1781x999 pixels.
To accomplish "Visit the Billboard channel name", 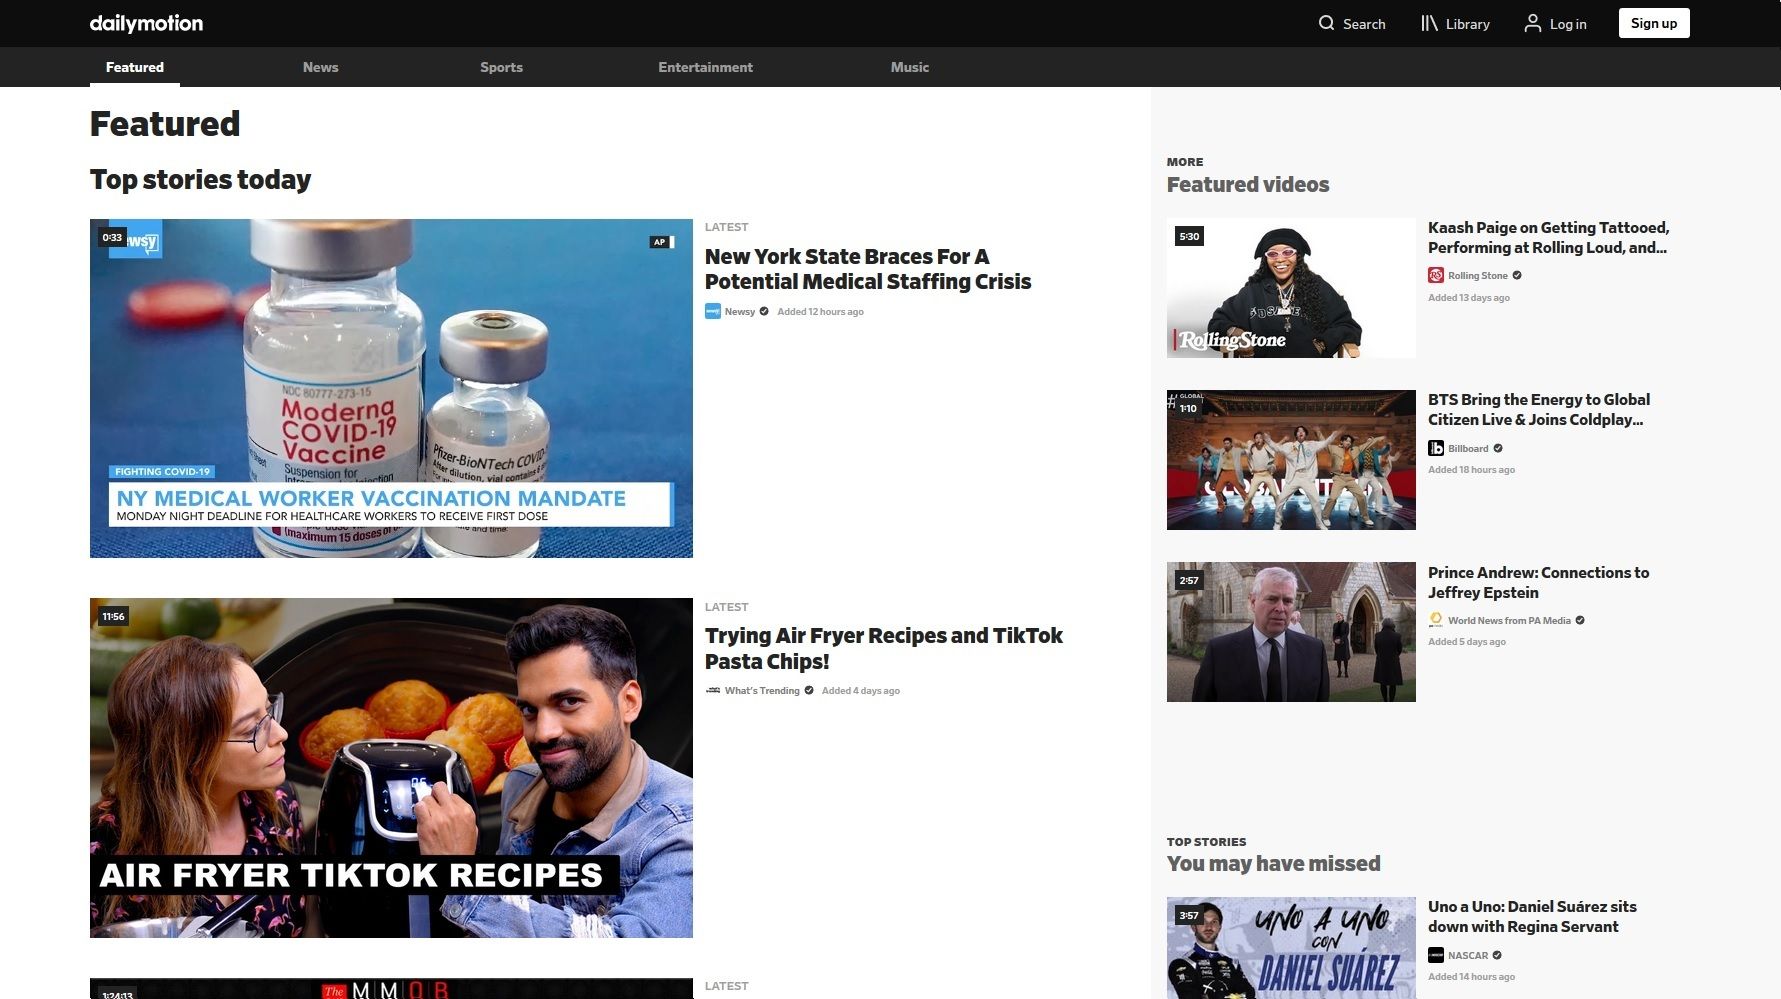I will pyautogui.click(x=1468, y=448).
